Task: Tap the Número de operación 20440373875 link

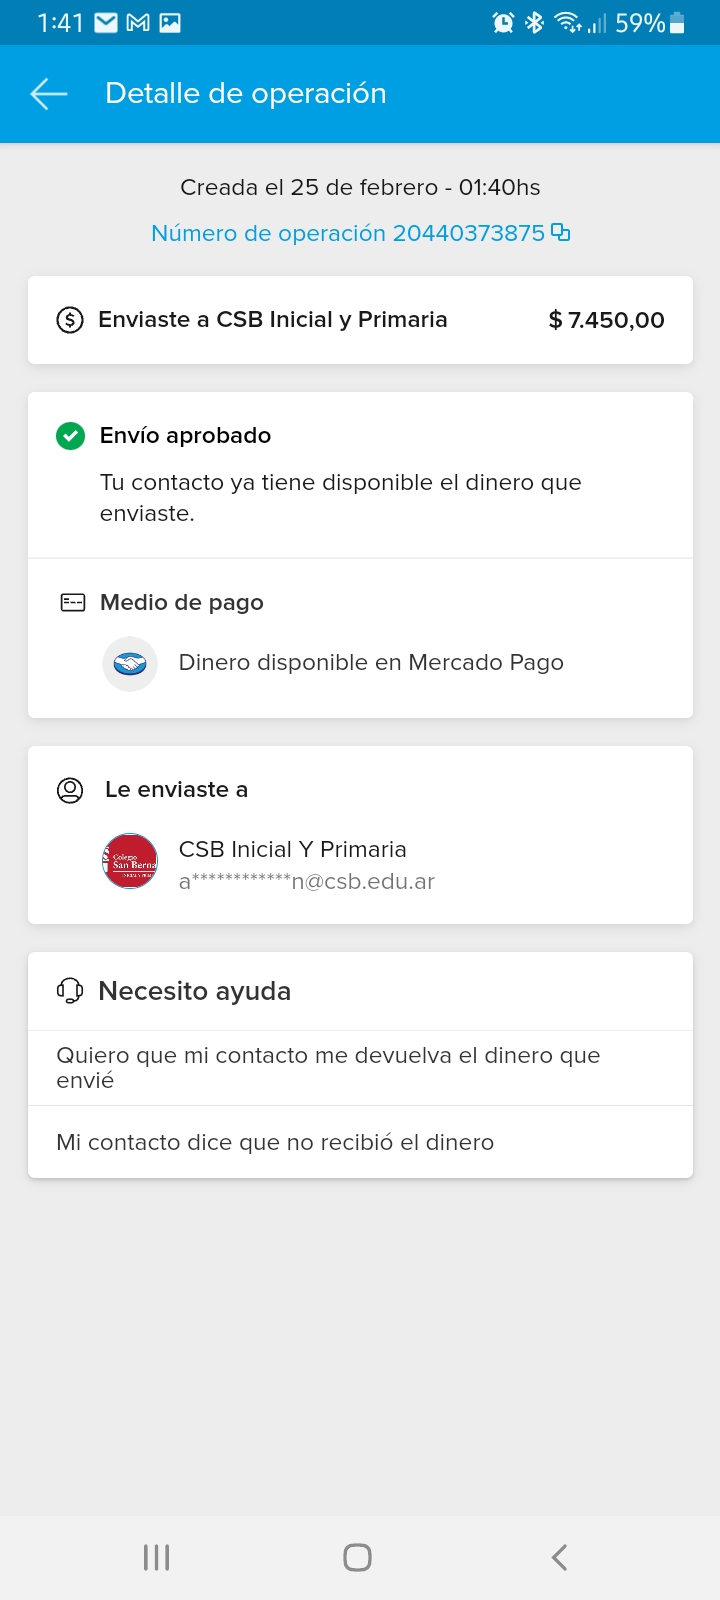Action: 348,233
